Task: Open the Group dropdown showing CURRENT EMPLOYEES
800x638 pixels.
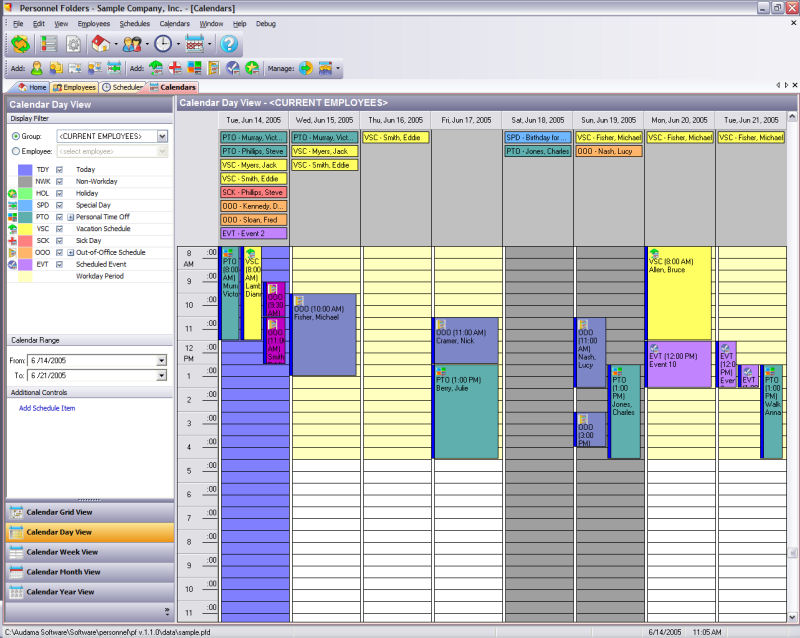Action: click(x=162, y=135)
